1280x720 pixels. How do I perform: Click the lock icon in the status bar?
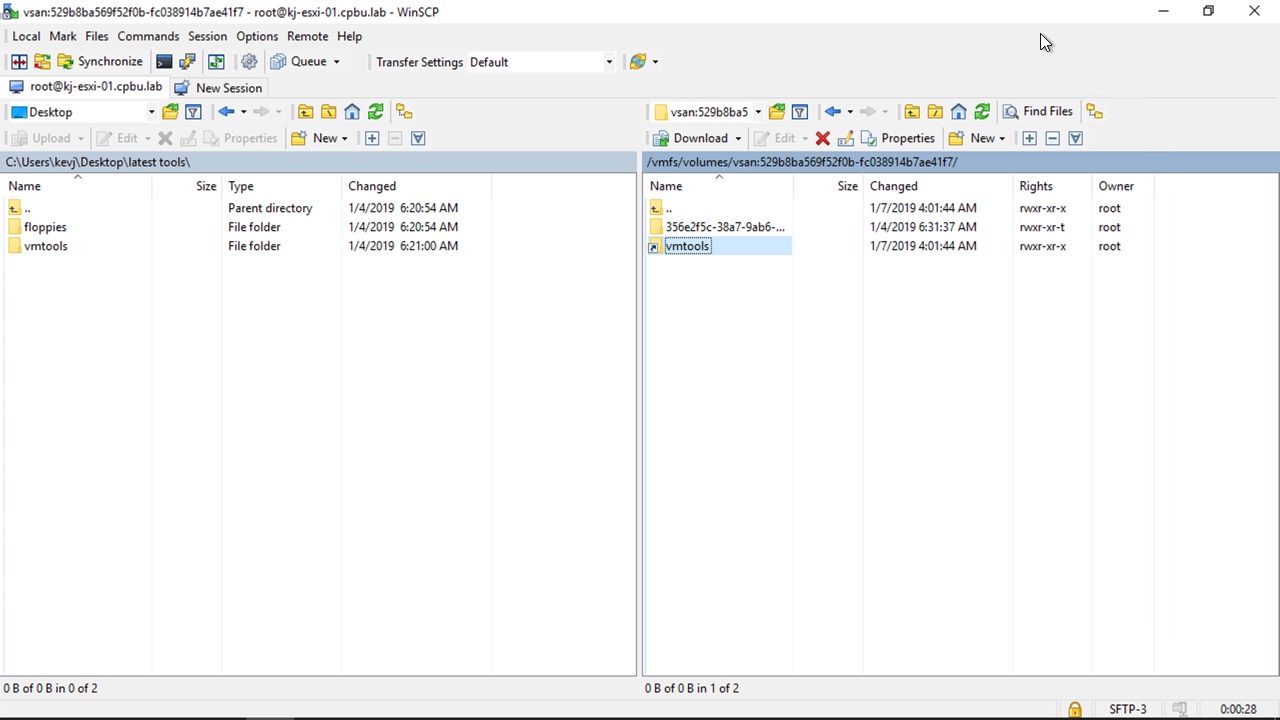(x=1074, y=709)
